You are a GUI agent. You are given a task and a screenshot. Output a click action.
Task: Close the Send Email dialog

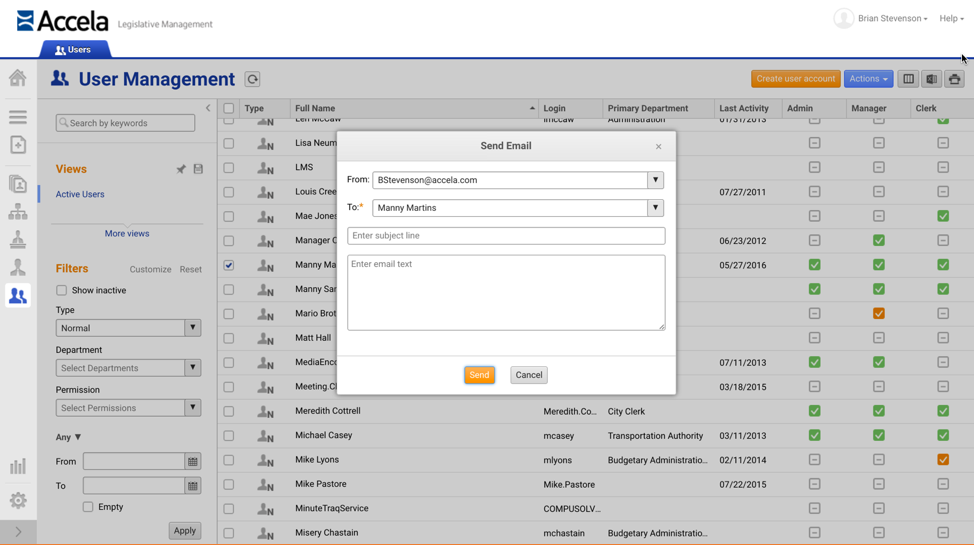coord(658,147)
